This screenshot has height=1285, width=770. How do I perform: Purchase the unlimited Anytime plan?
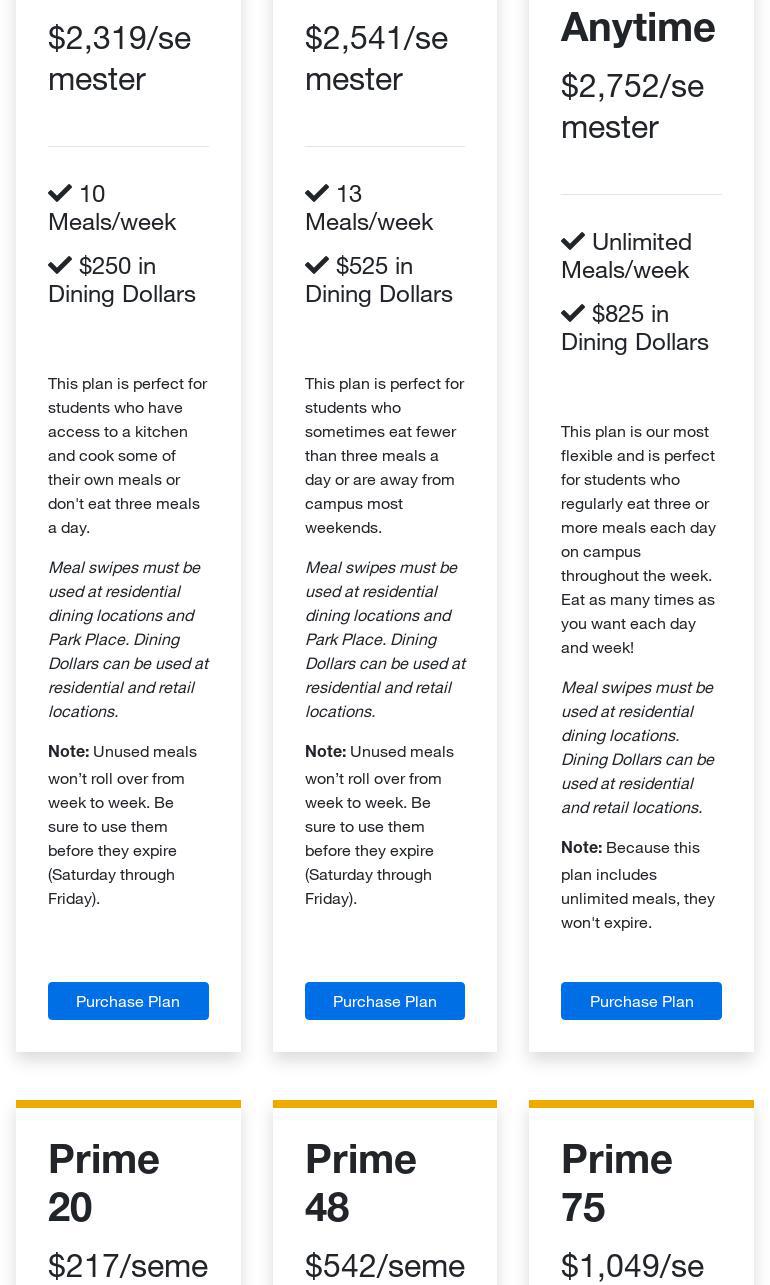641,1001
